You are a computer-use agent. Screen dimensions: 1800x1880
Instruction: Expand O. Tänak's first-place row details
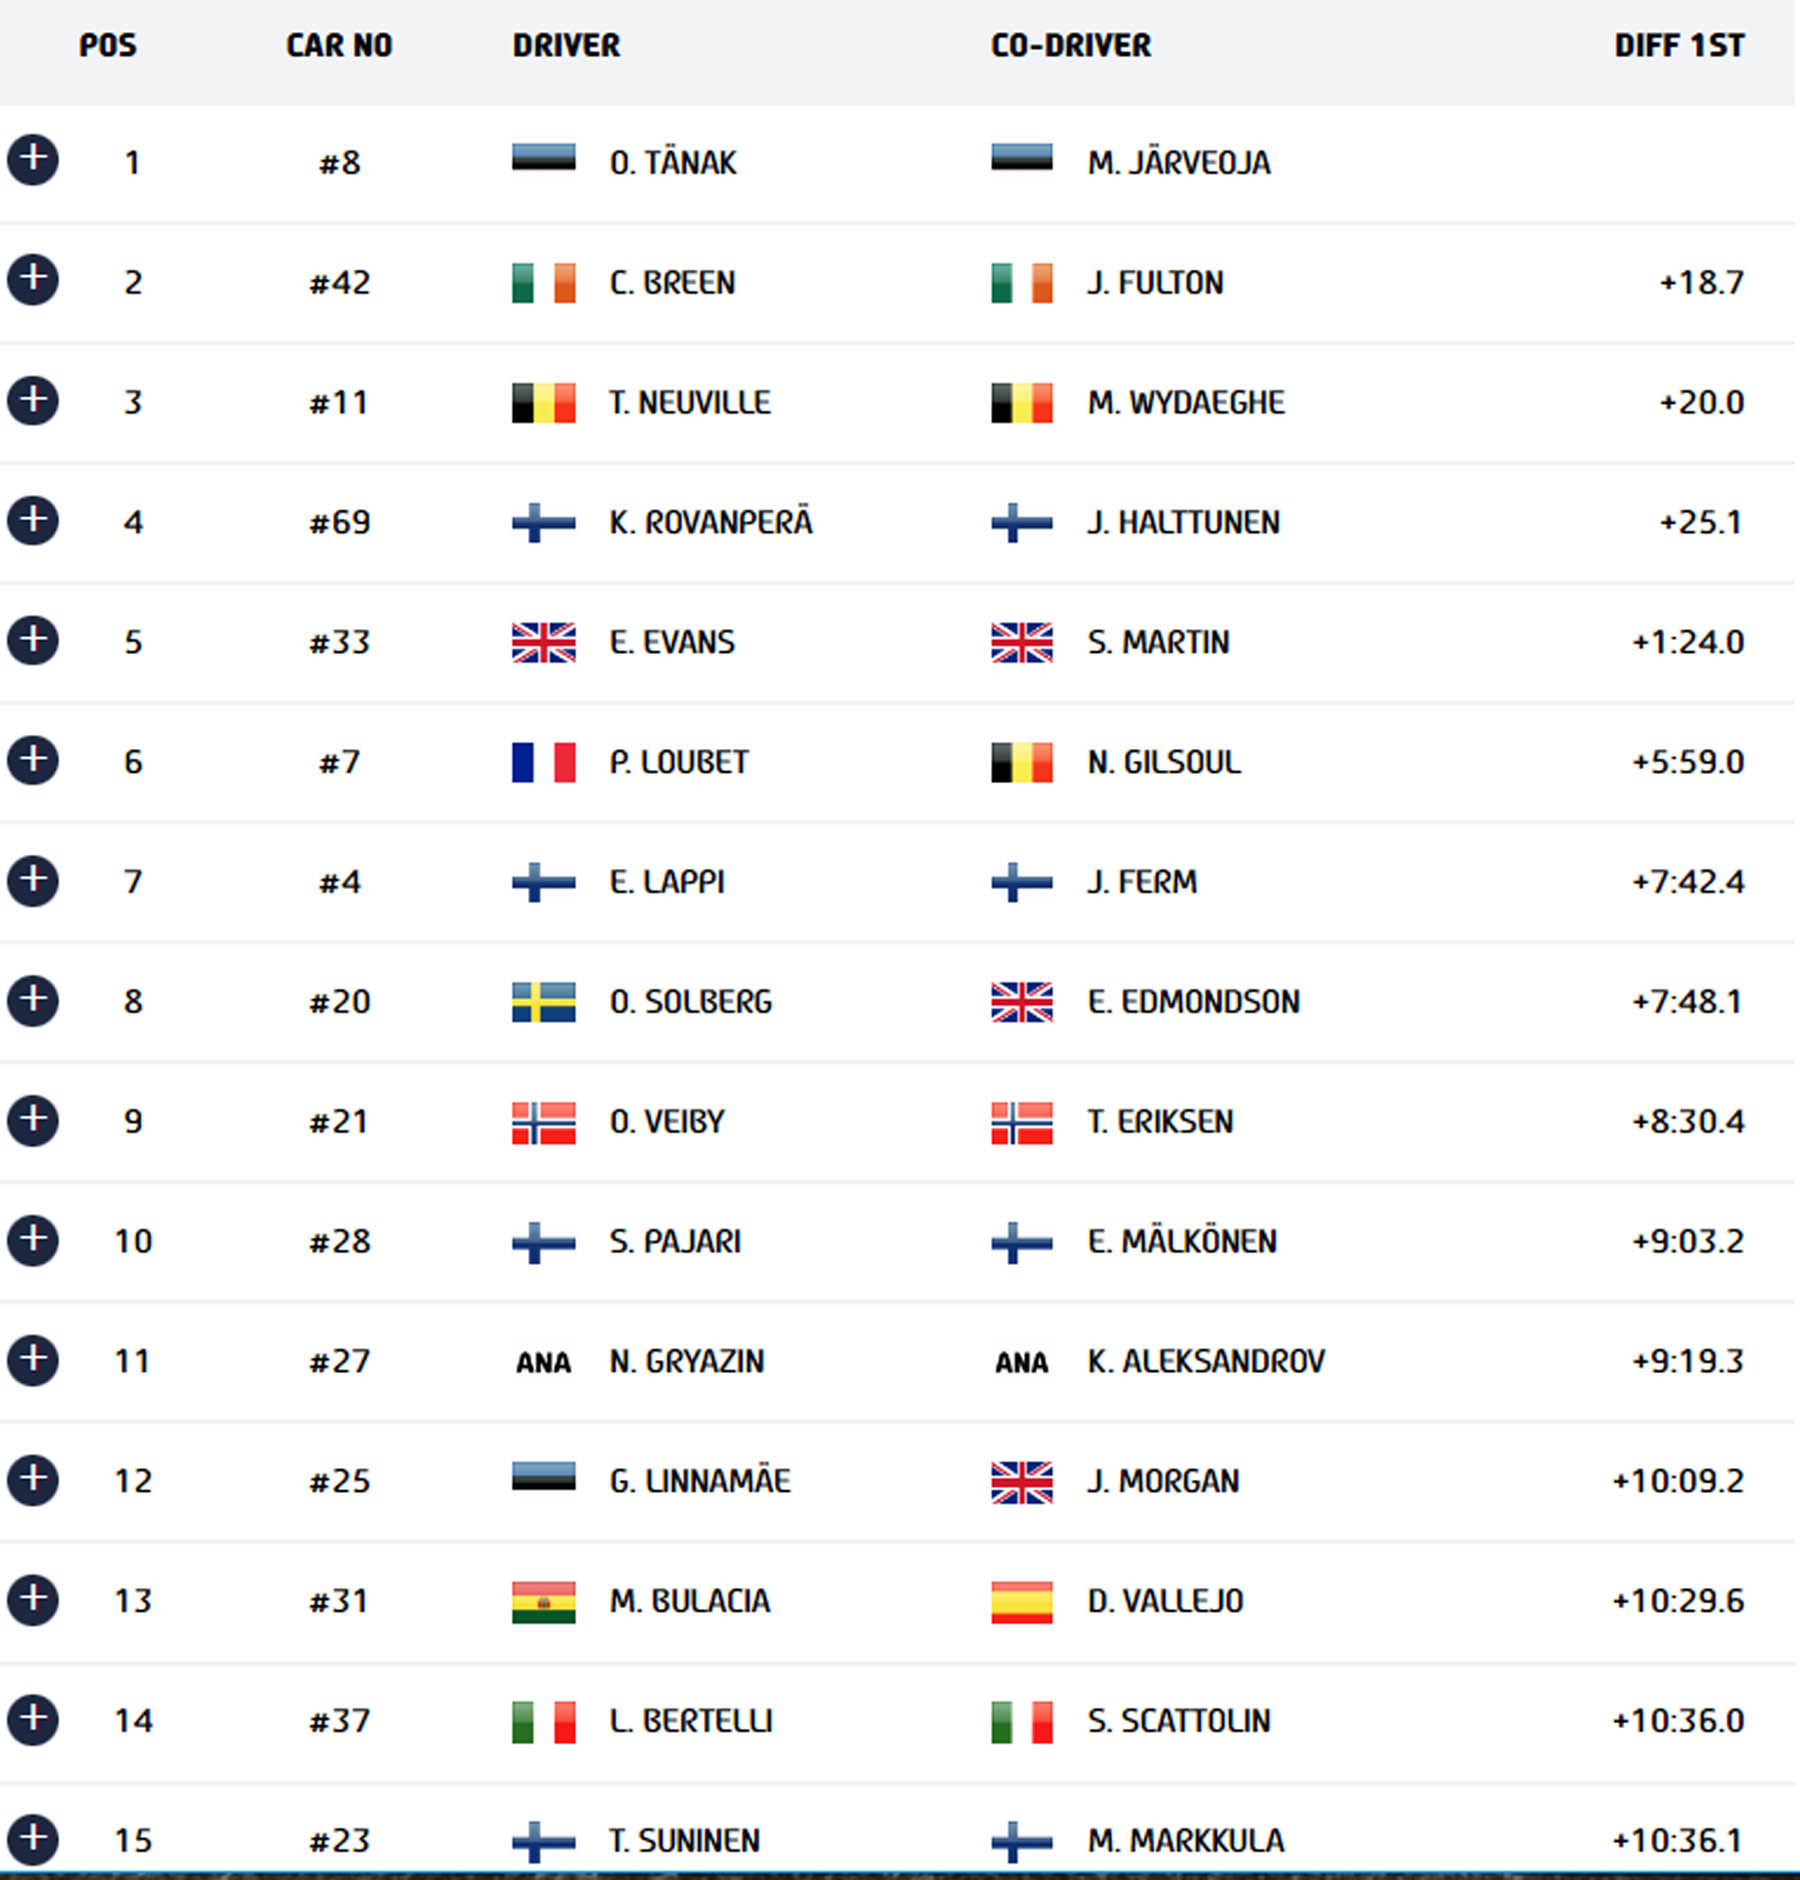tap(33, 159)
